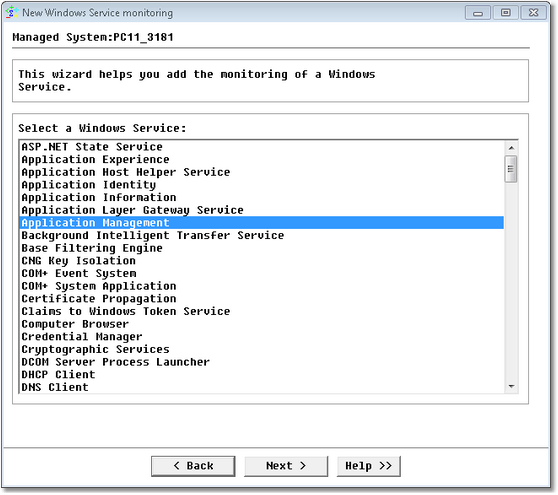
Task: Select Application Identity in the list
Action: [x=262, y=185]
